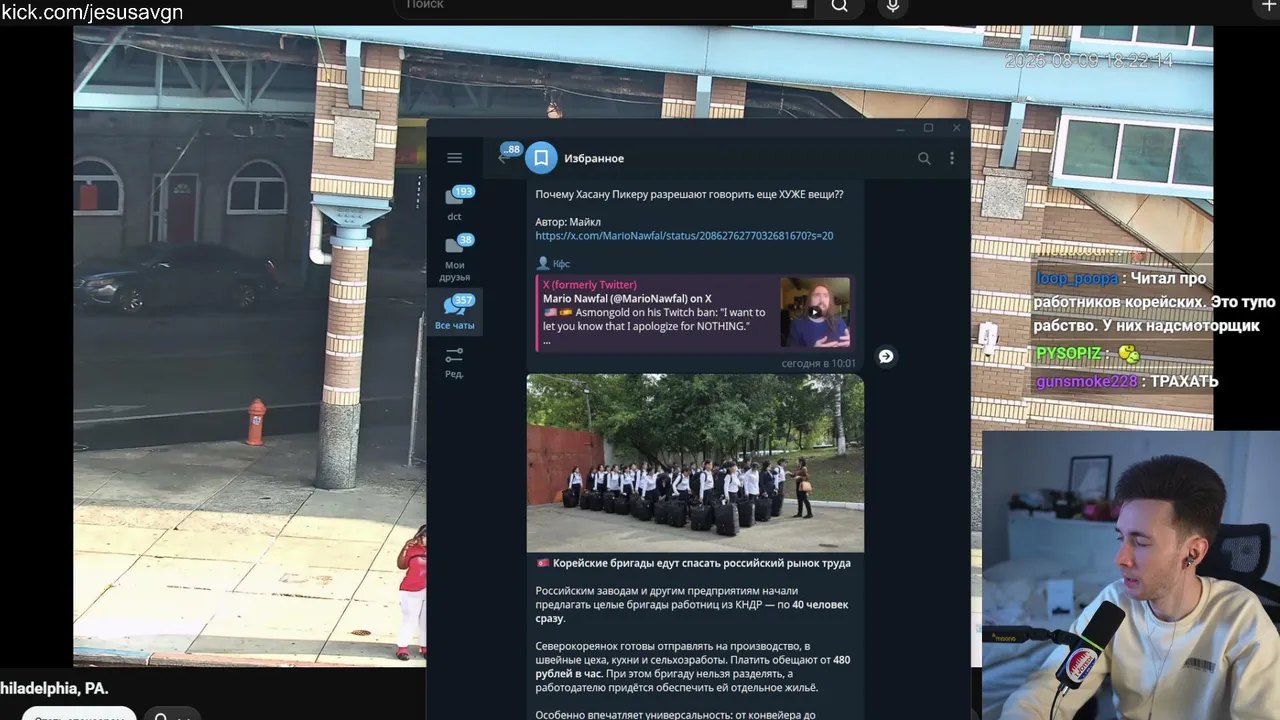Viewport: 1280px width, 720px height.
Task: Click the Стать спонсором button
Action: click(78, 715)
